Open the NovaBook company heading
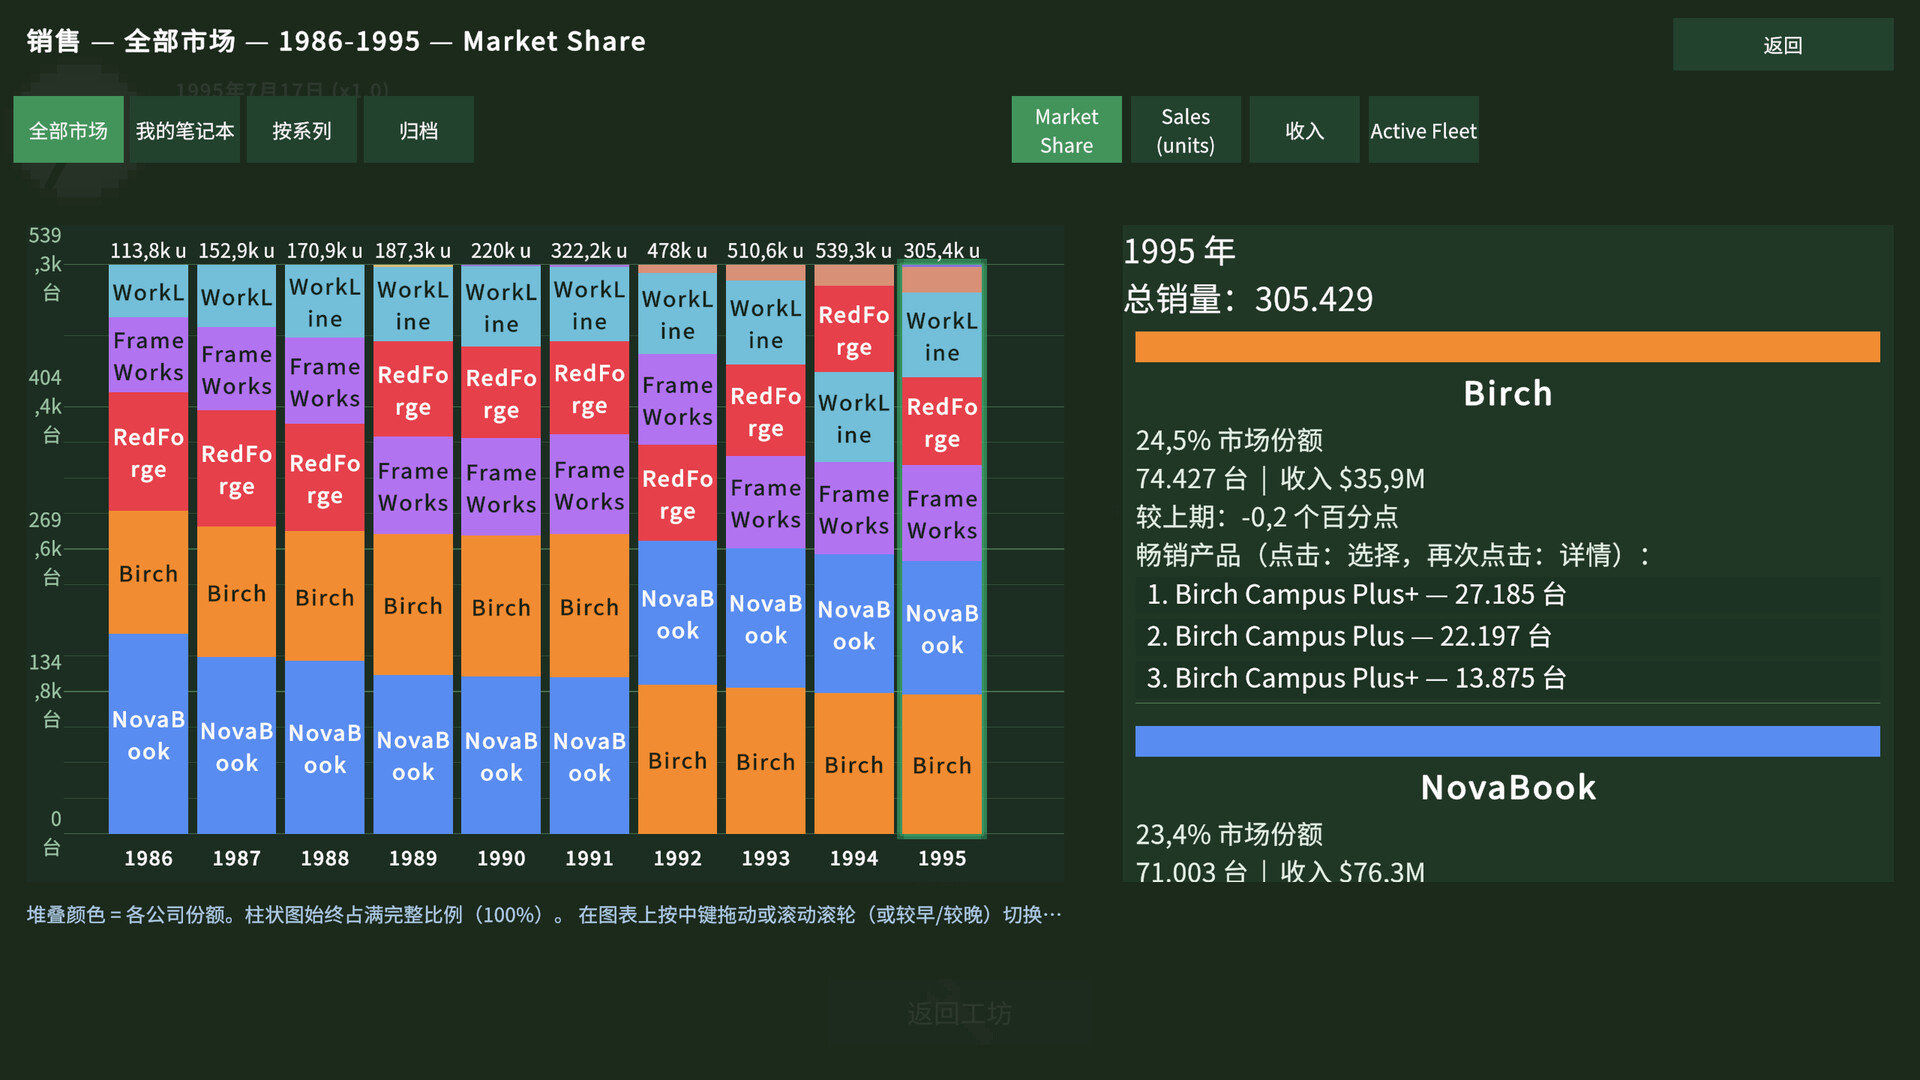This screenshot has height=1080, width=1920. [1507, 787]
